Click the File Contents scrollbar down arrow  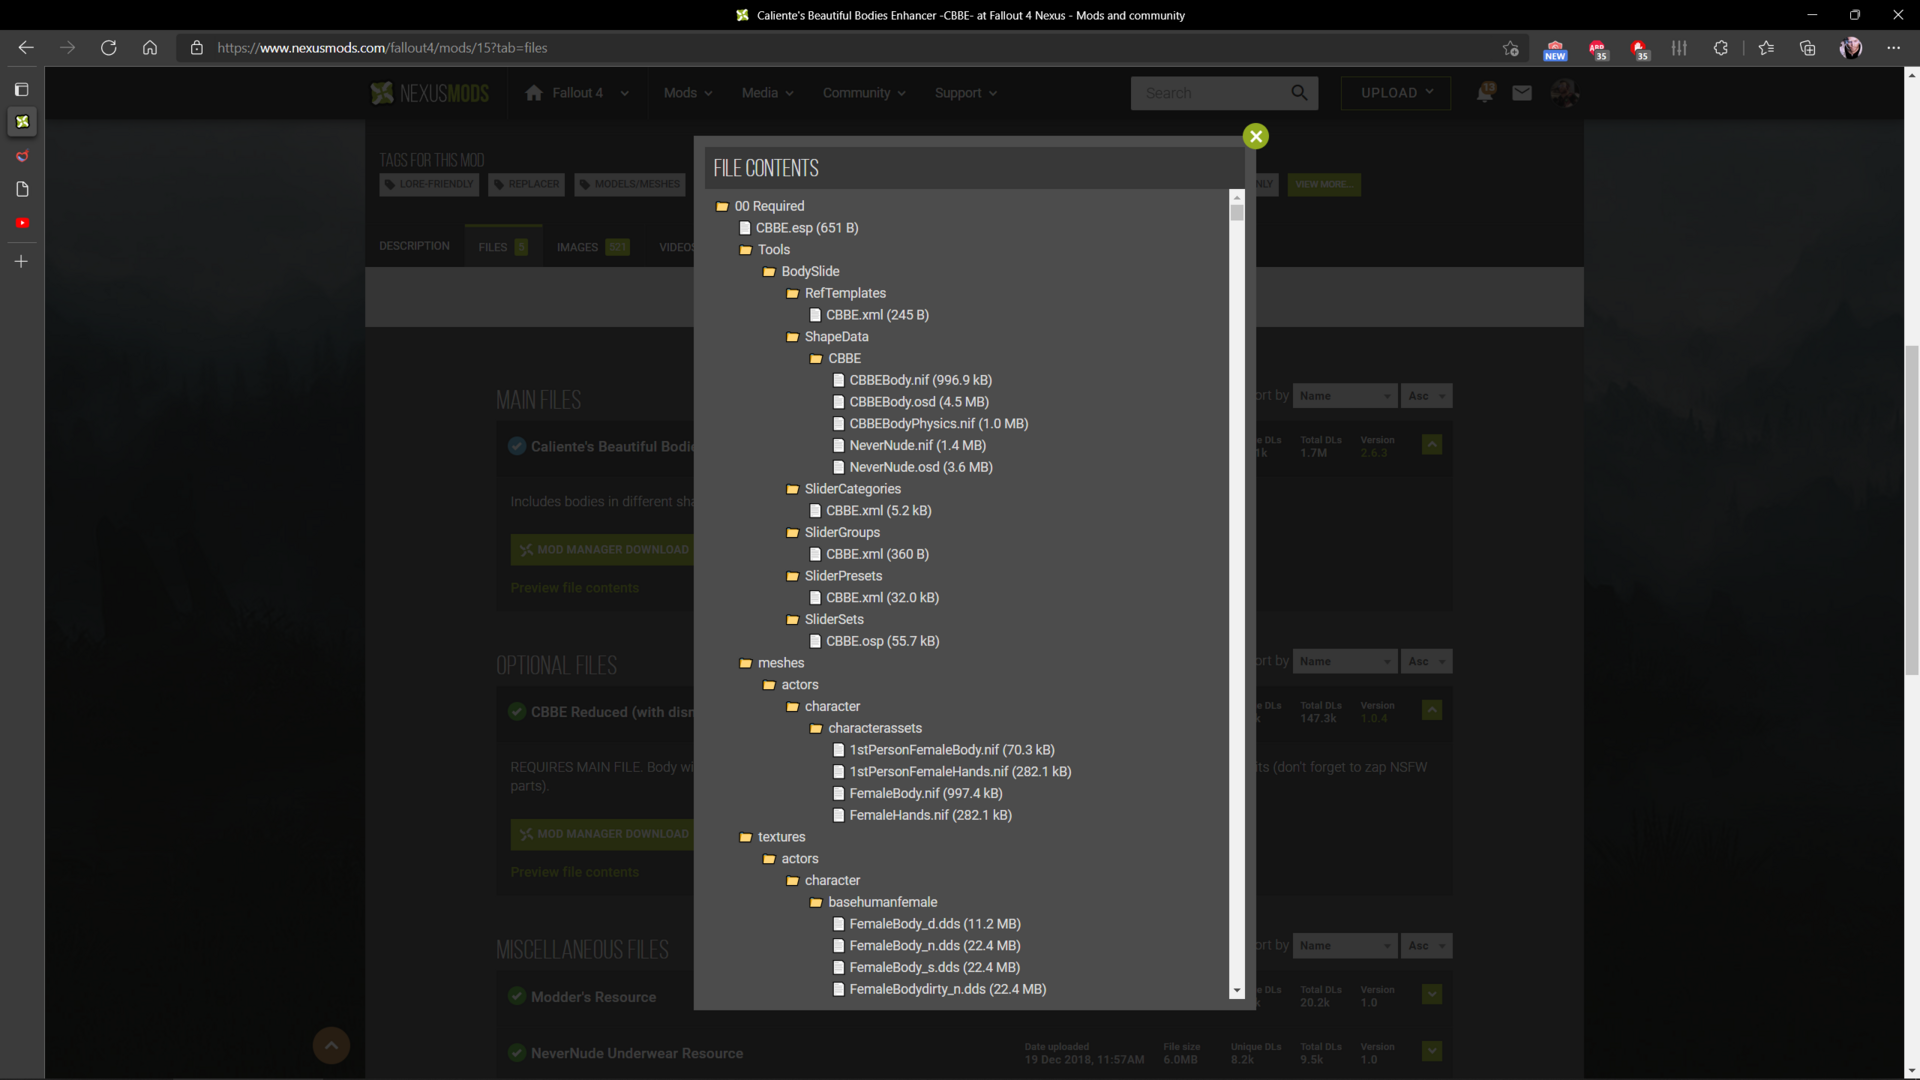[1237, 990]
